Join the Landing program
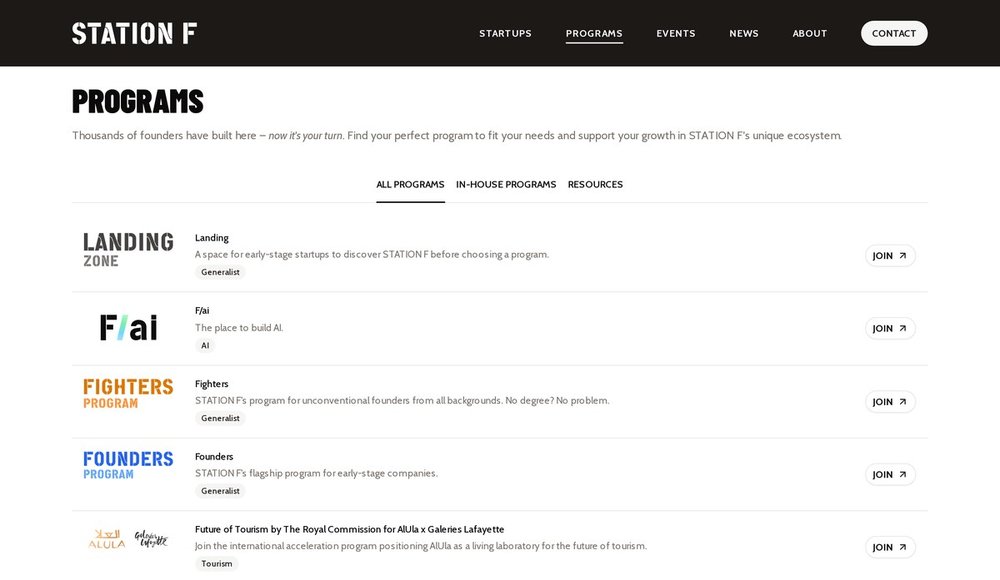 click(x=890, y=256)
